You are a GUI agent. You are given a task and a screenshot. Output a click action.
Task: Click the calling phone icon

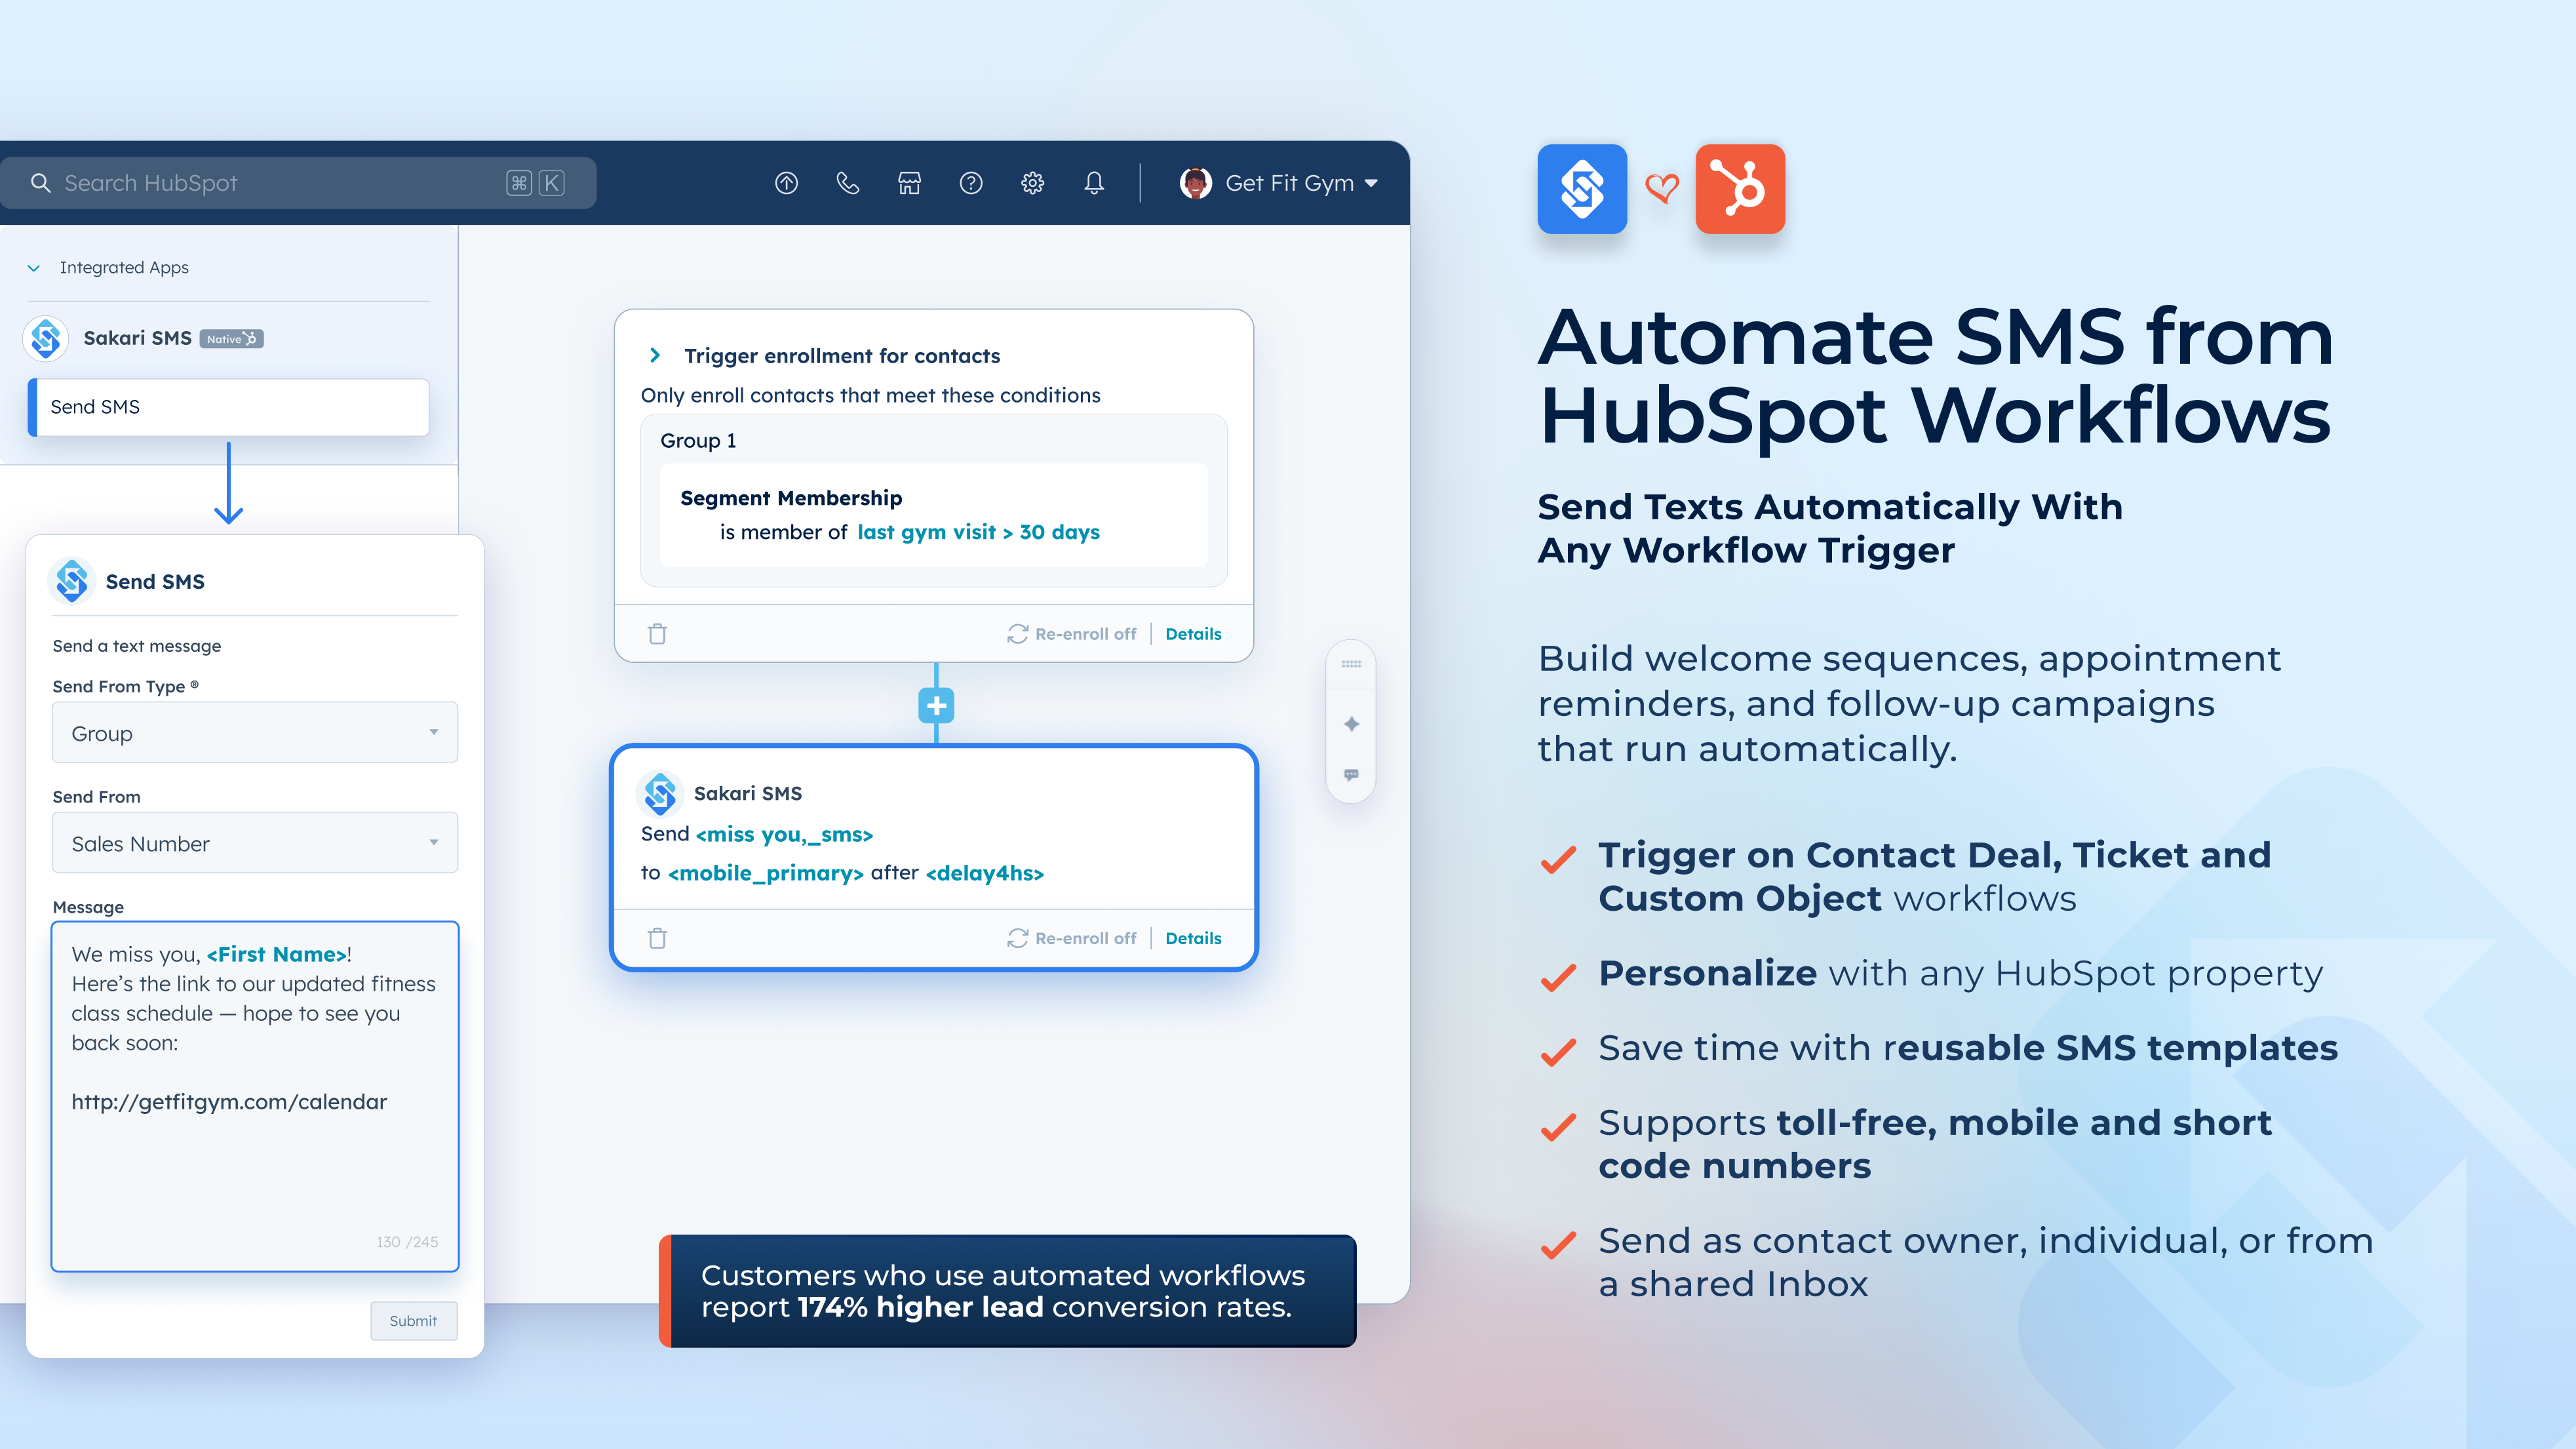click(848, 182)
